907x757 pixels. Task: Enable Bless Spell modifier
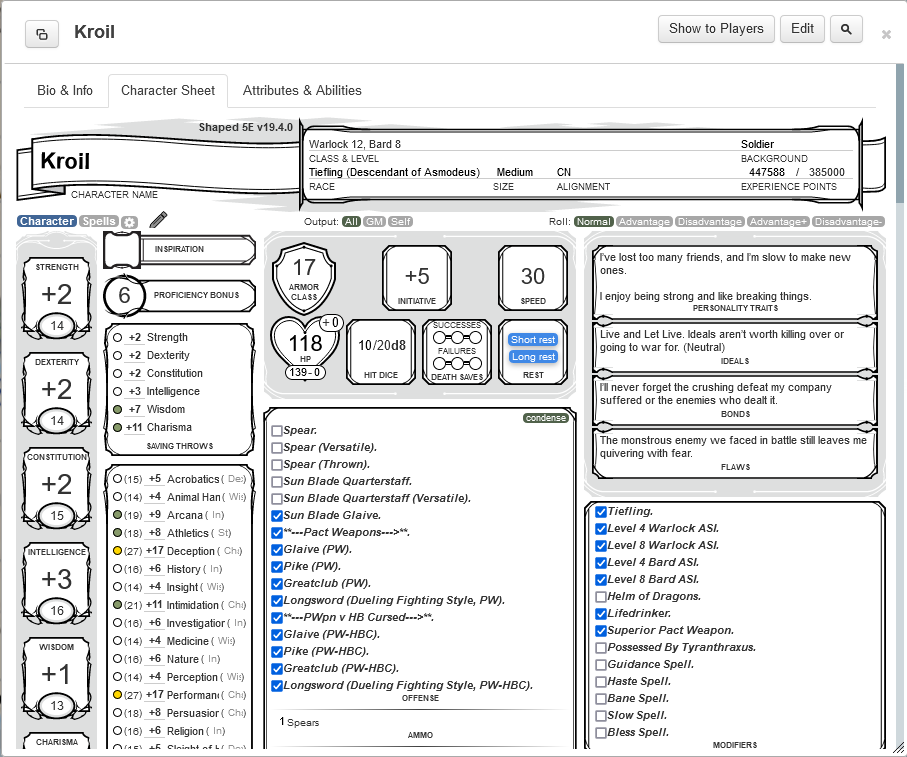click(601, 733)
